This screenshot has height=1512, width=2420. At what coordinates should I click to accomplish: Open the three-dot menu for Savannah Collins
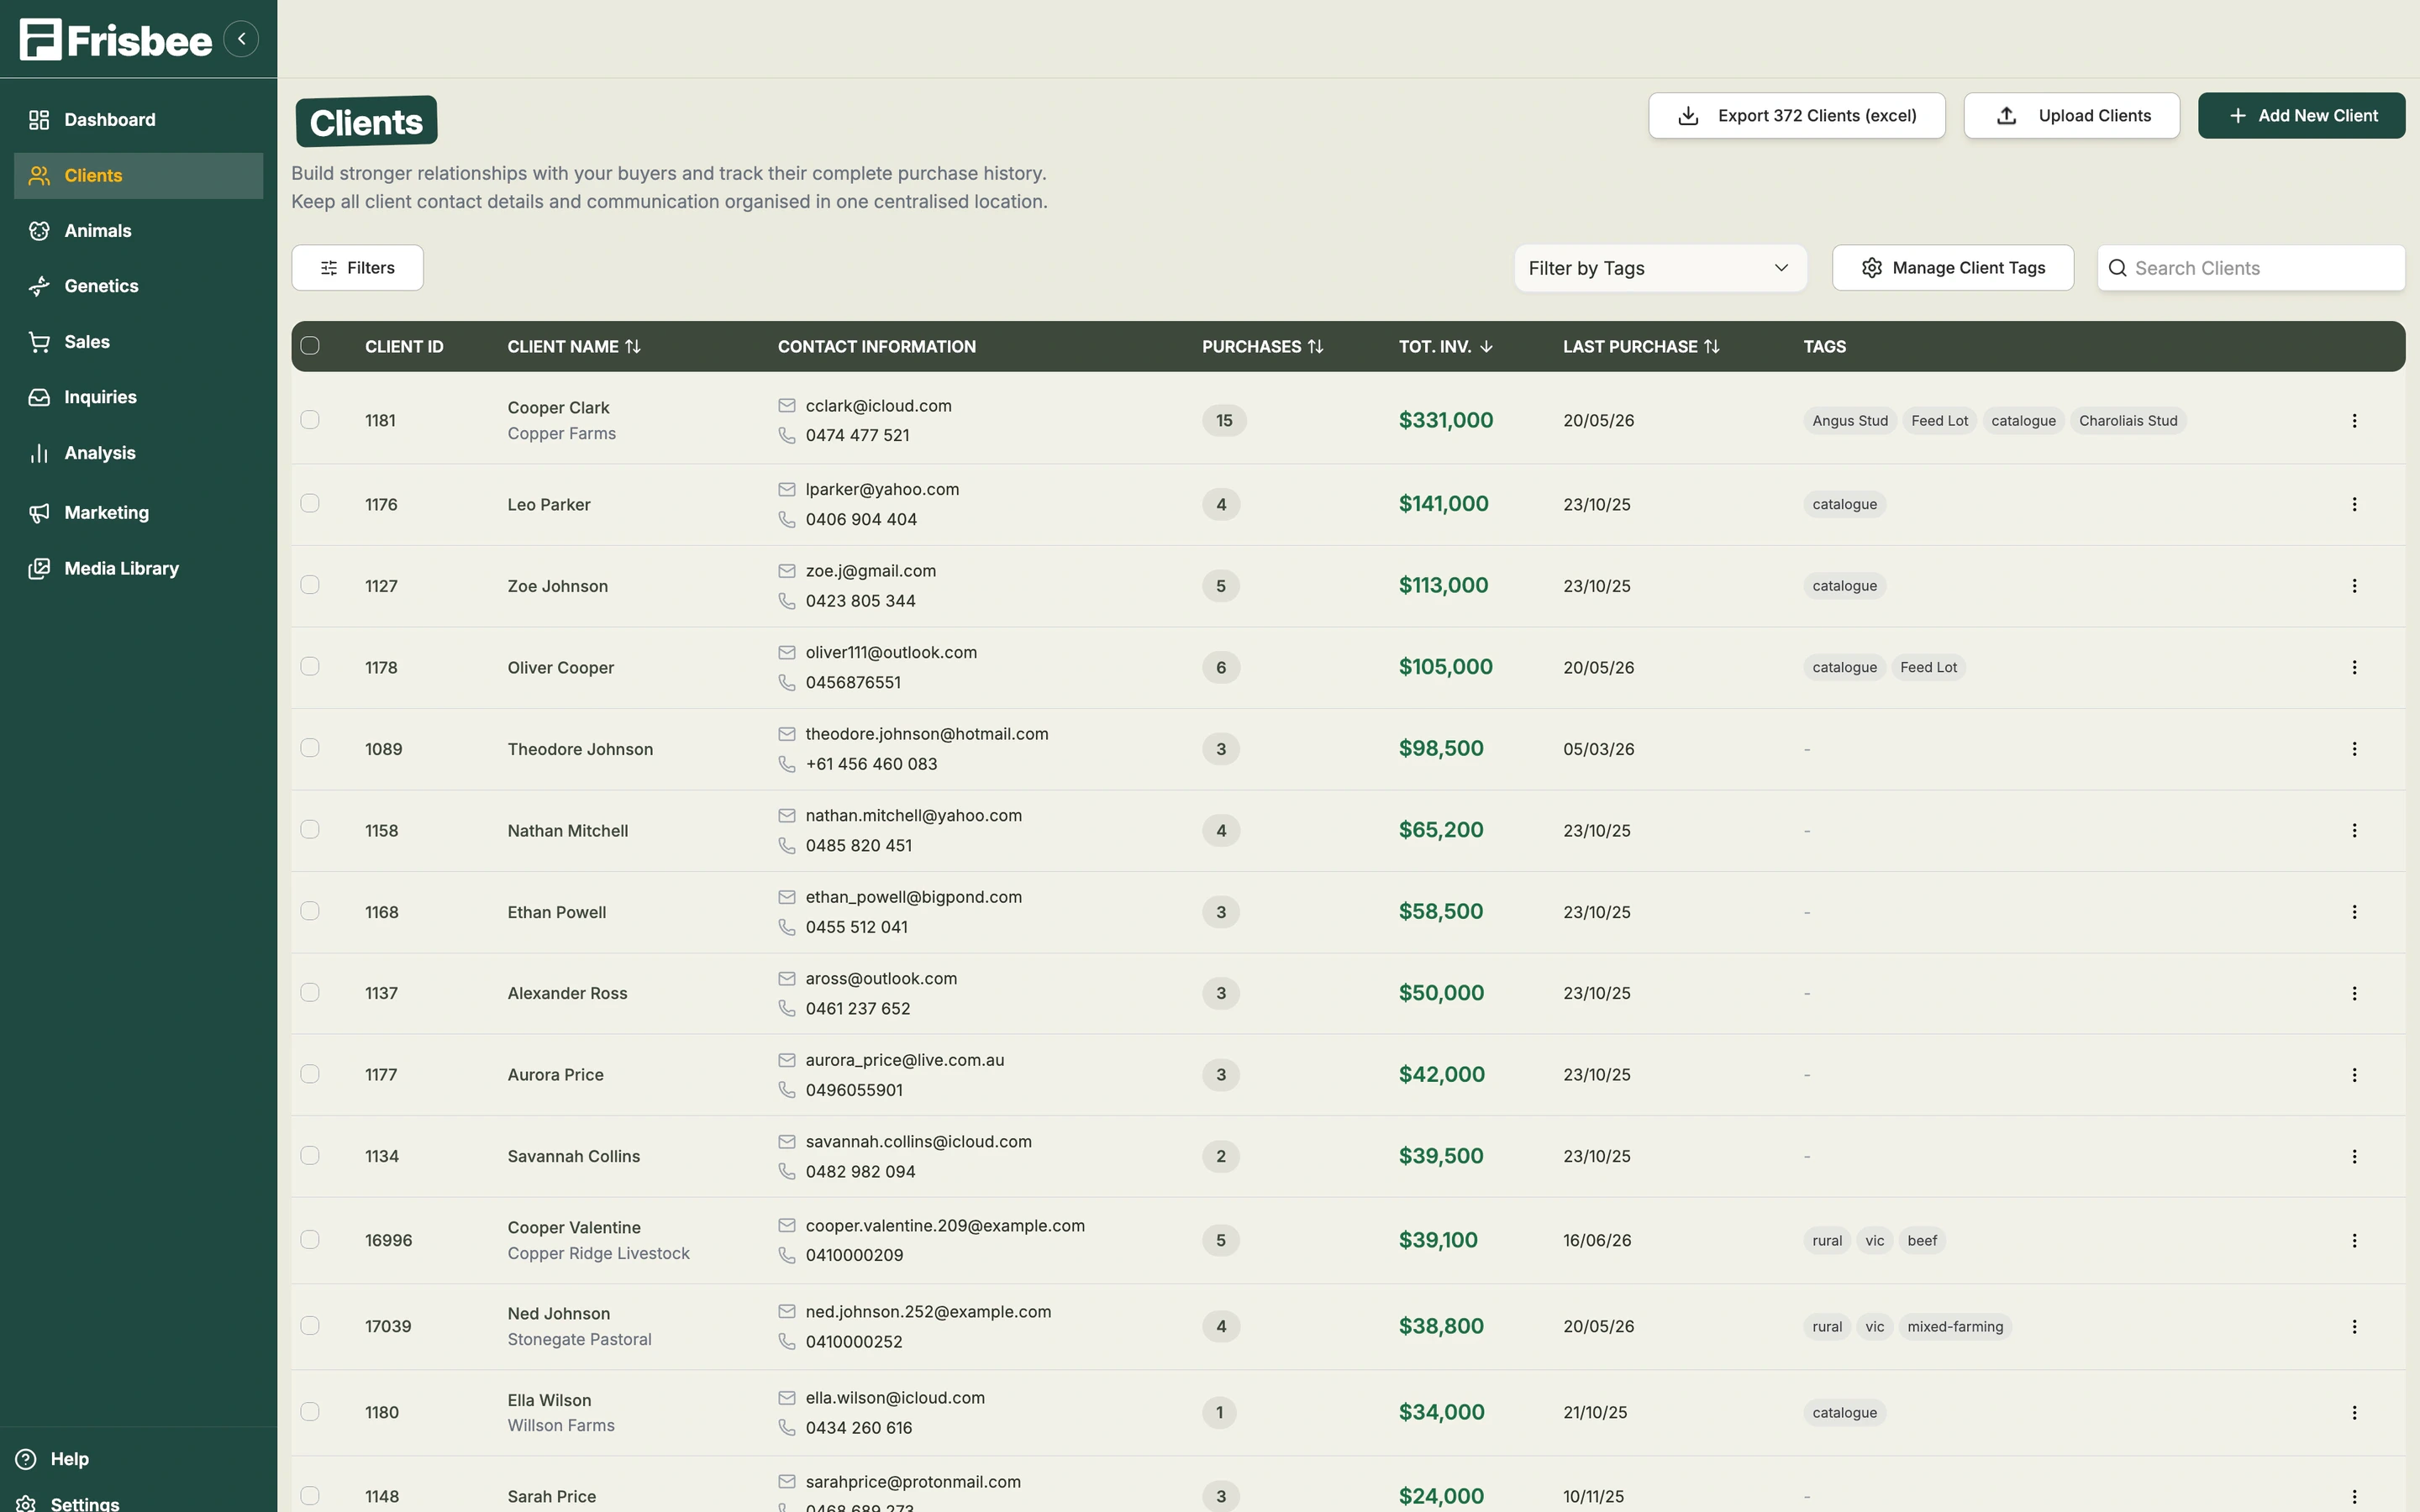tap(2354, 1156)
